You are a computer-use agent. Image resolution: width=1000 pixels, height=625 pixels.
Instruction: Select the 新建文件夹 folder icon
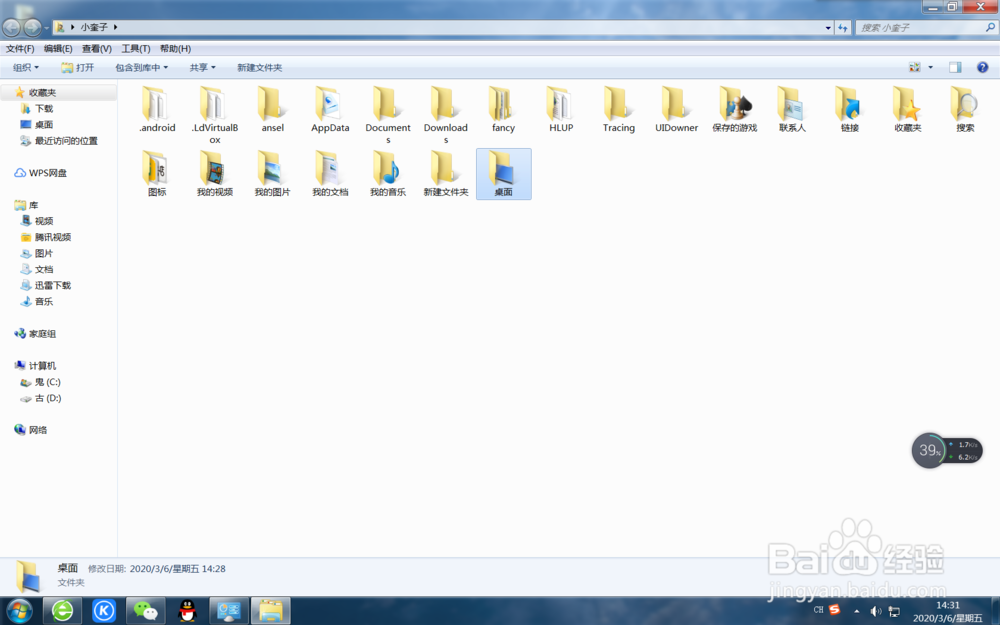click(443, 167)
